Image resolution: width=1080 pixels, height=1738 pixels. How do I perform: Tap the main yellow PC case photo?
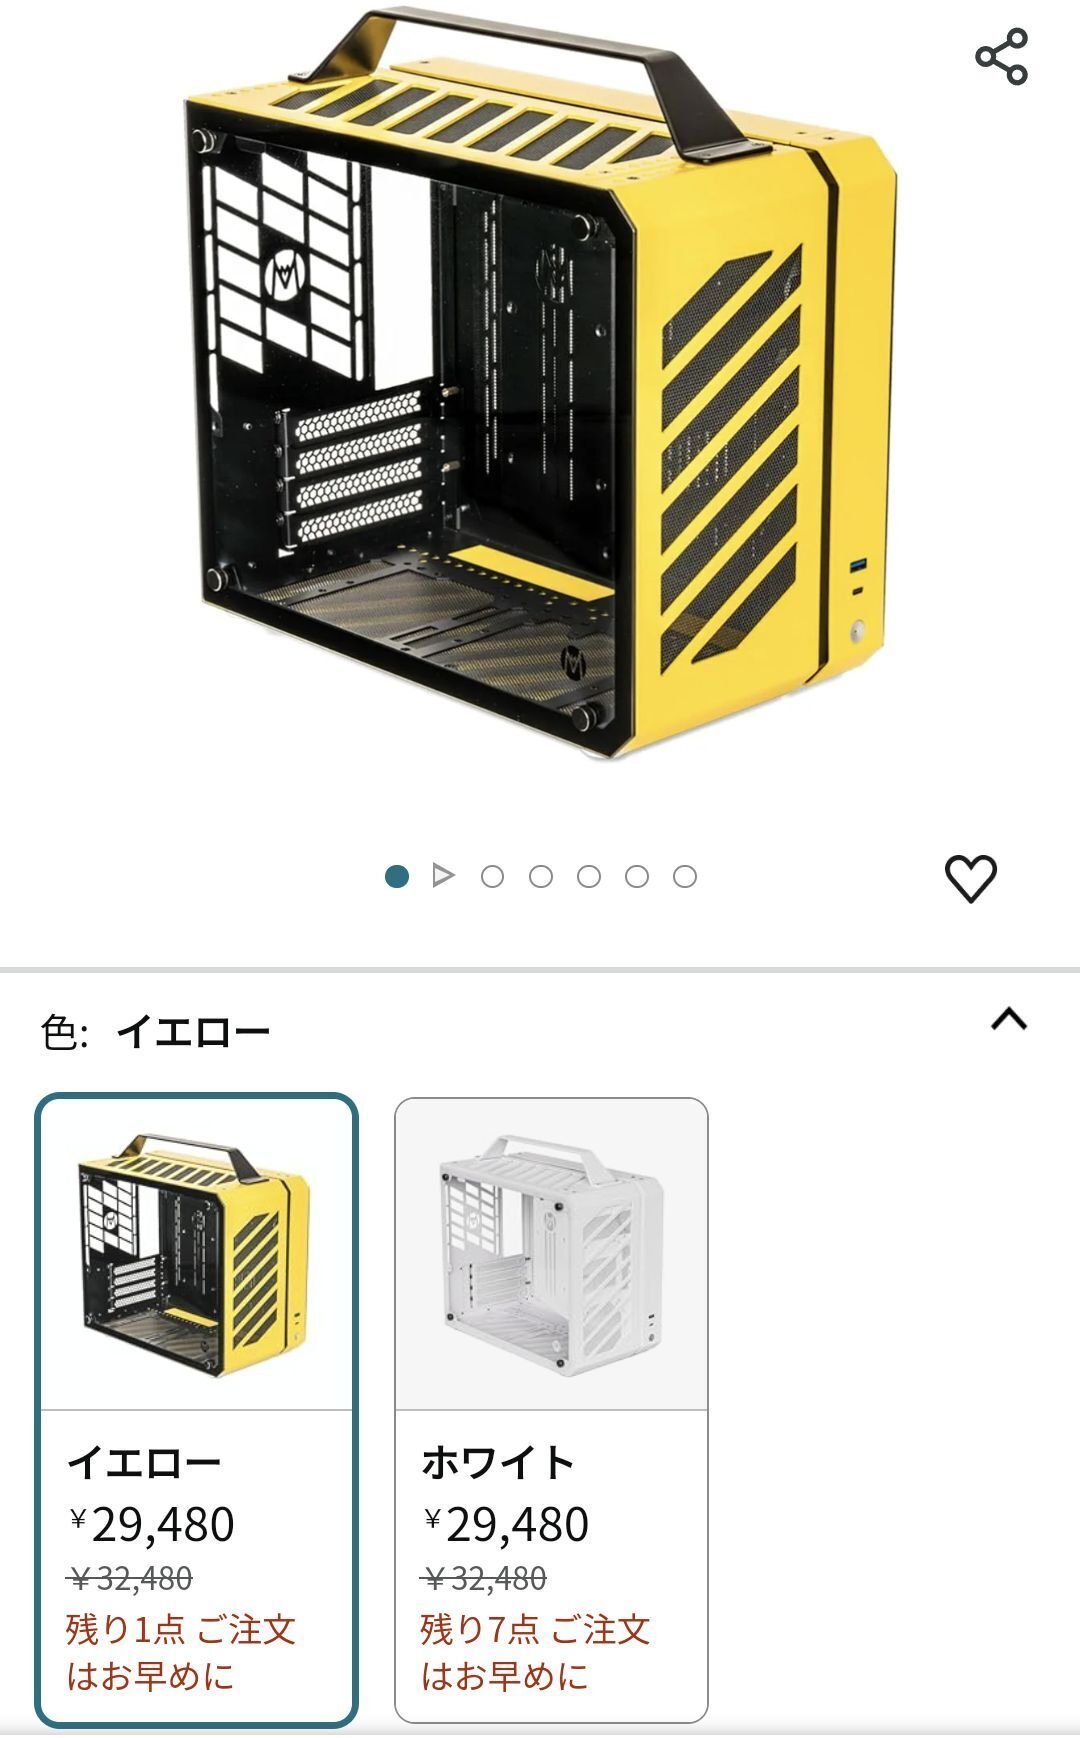(540, 384)
